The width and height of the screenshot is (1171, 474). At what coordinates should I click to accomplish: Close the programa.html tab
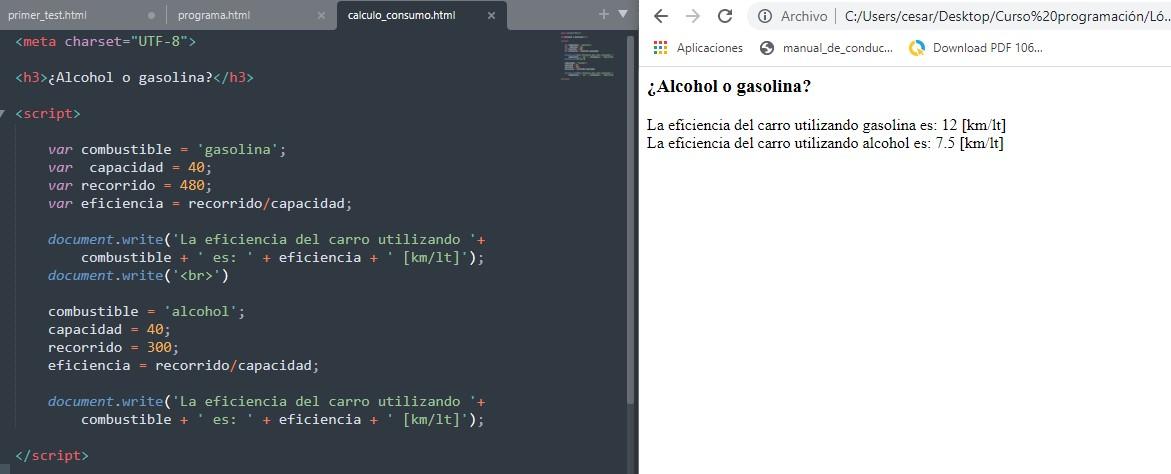321,15
